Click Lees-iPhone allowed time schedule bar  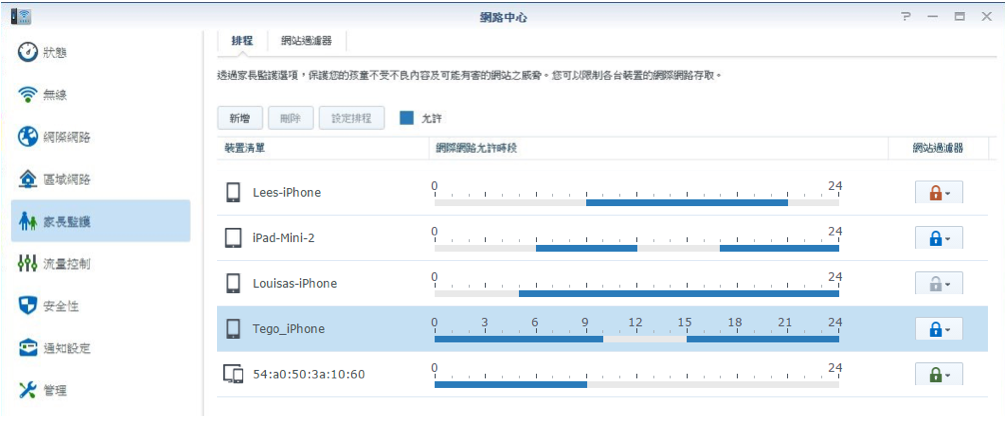(636, 203)
